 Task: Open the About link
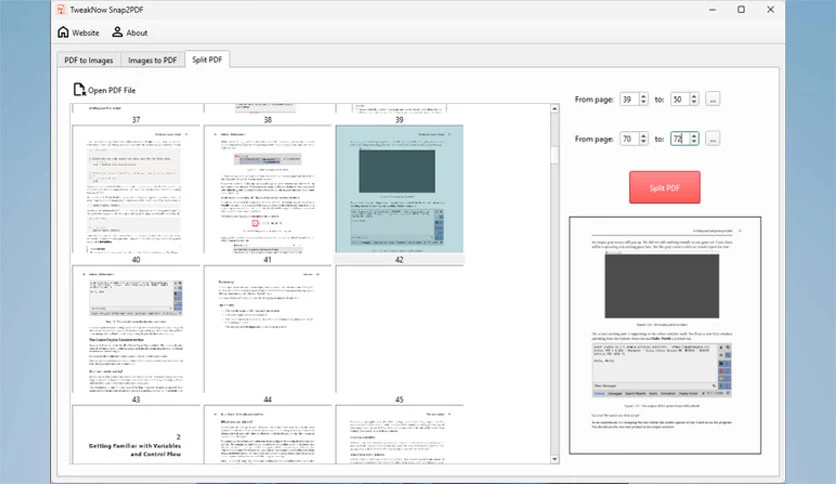pos(137,33)
